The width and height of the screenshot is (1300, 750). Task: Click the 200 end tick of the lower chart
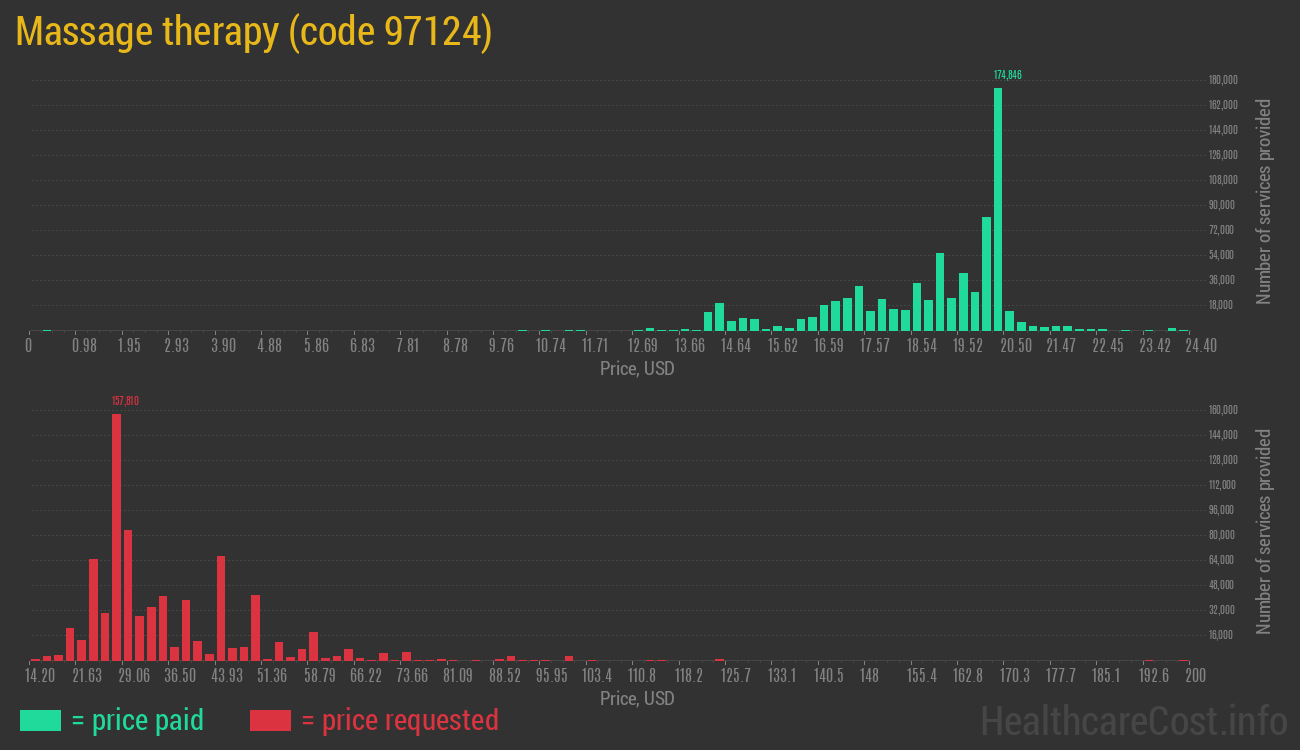[1193, 676]
